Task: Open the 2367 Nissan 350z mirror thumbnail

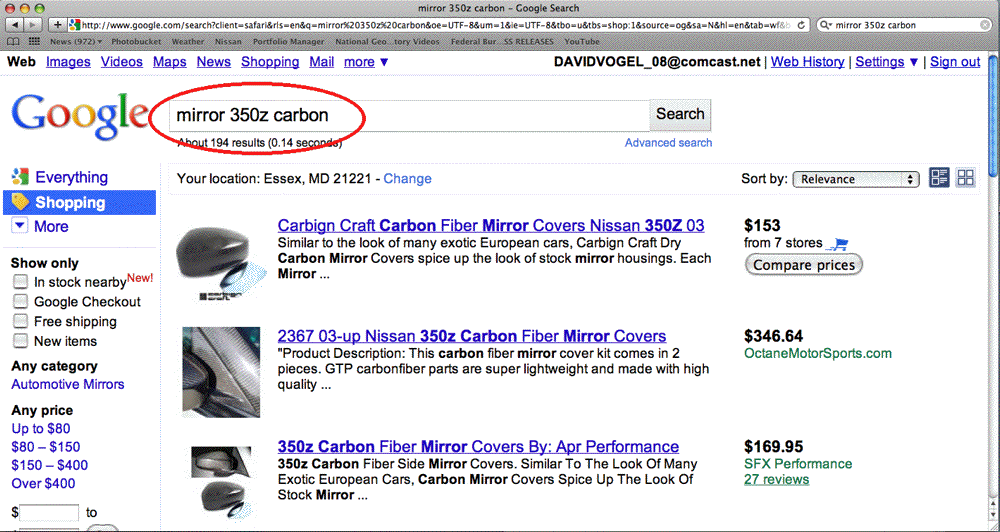Action: tap(221, 373)
